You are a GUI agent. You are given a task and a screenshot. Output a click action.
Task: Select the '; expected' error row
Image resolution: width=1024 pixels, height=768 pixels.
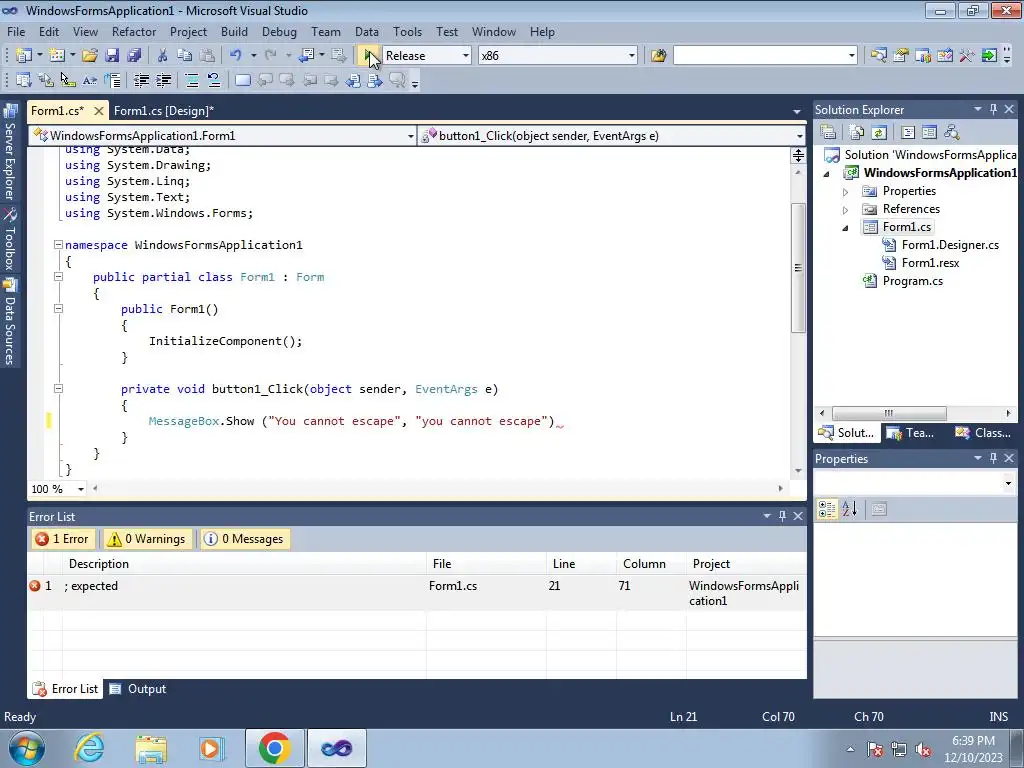pos(417,593)
